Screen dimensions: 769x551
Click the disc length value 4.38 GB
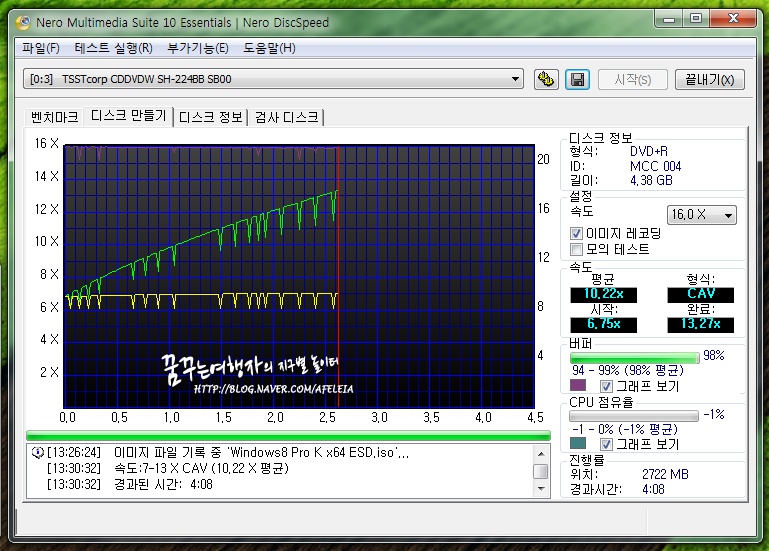[x=651, y=181]
